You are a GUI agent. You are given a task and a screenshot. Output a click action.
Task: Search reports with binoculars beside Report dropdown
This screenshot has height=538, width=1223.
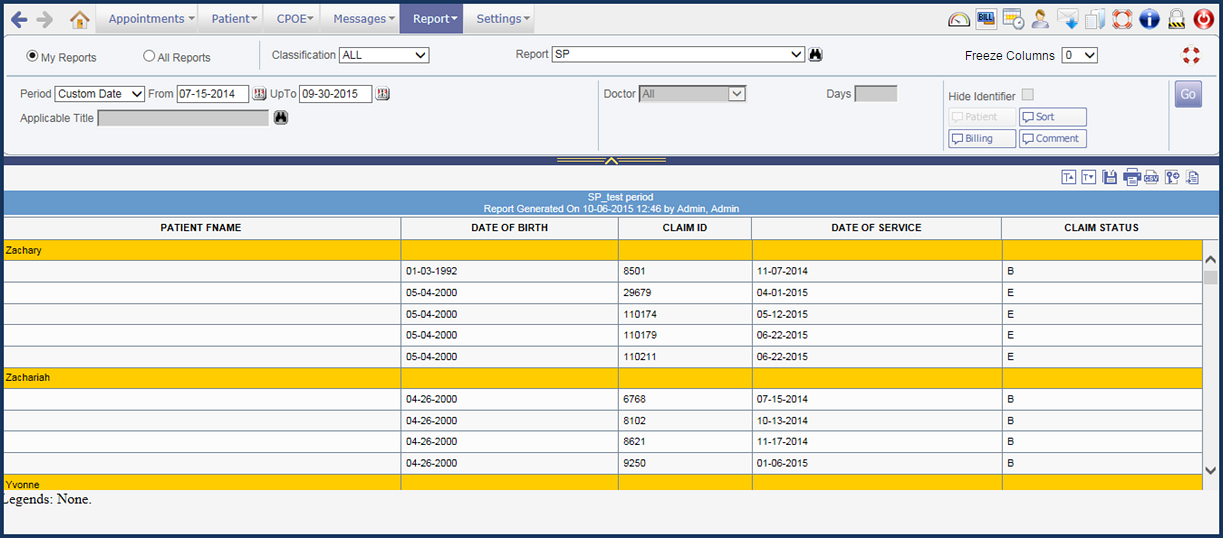pyautogui.click(x=816, y=55)
